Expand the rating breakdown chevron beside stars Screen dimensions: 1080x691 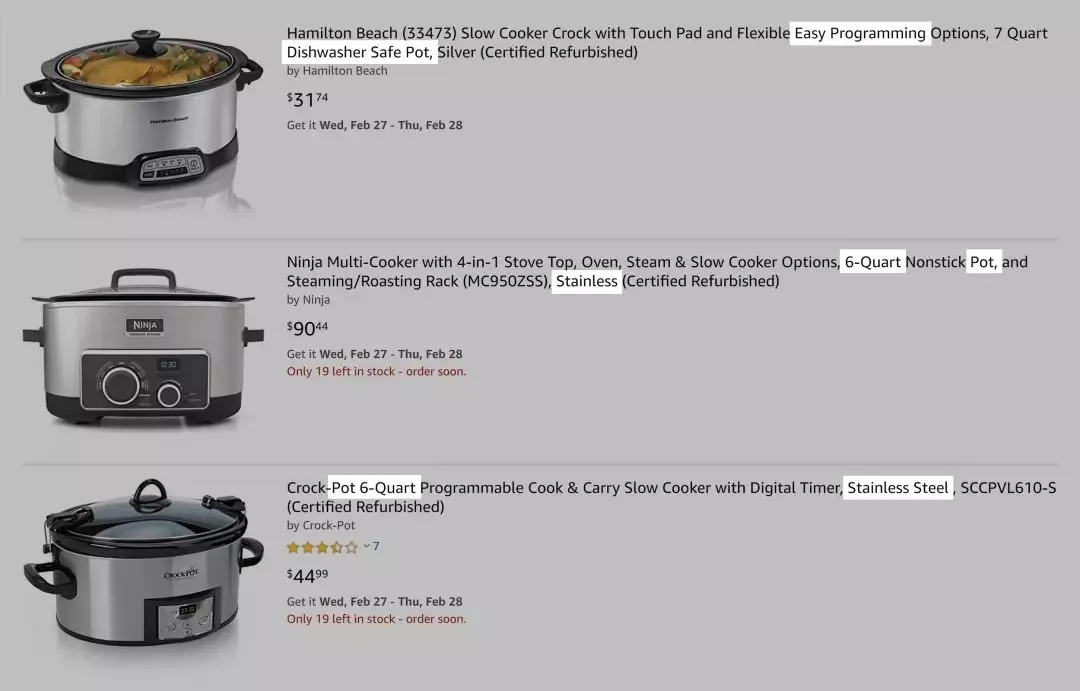click(366, 546)
